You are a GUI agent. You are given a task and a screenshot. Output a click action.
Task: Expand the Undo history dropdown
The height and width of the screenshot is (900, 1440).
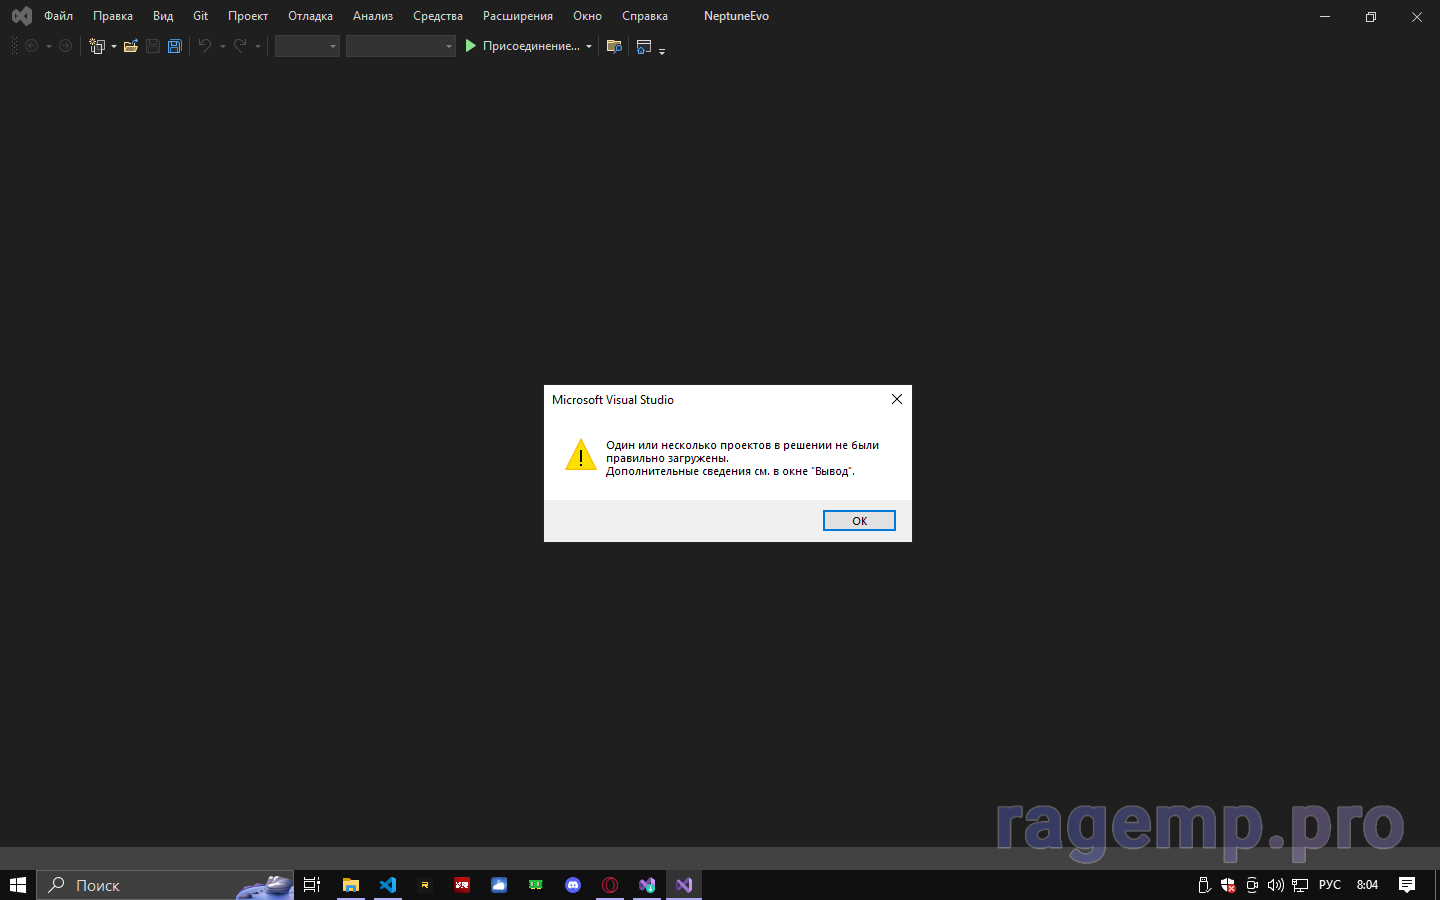[222, 46]
